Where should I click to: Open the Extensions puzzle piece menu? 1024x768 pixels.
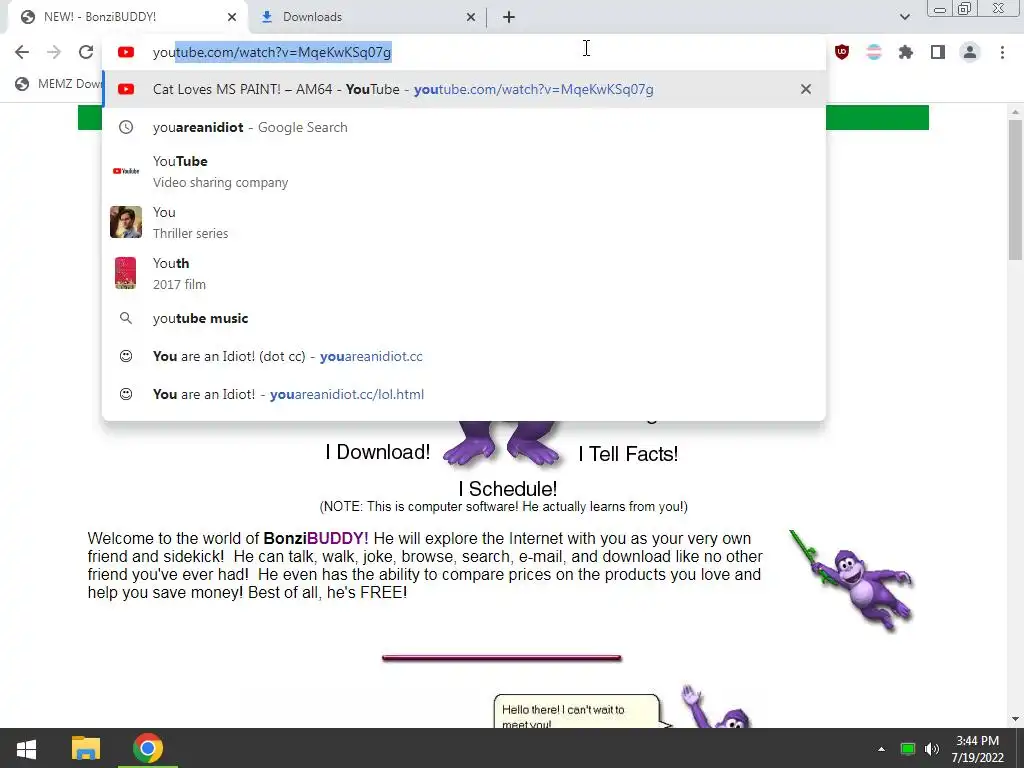click(906, 52)
